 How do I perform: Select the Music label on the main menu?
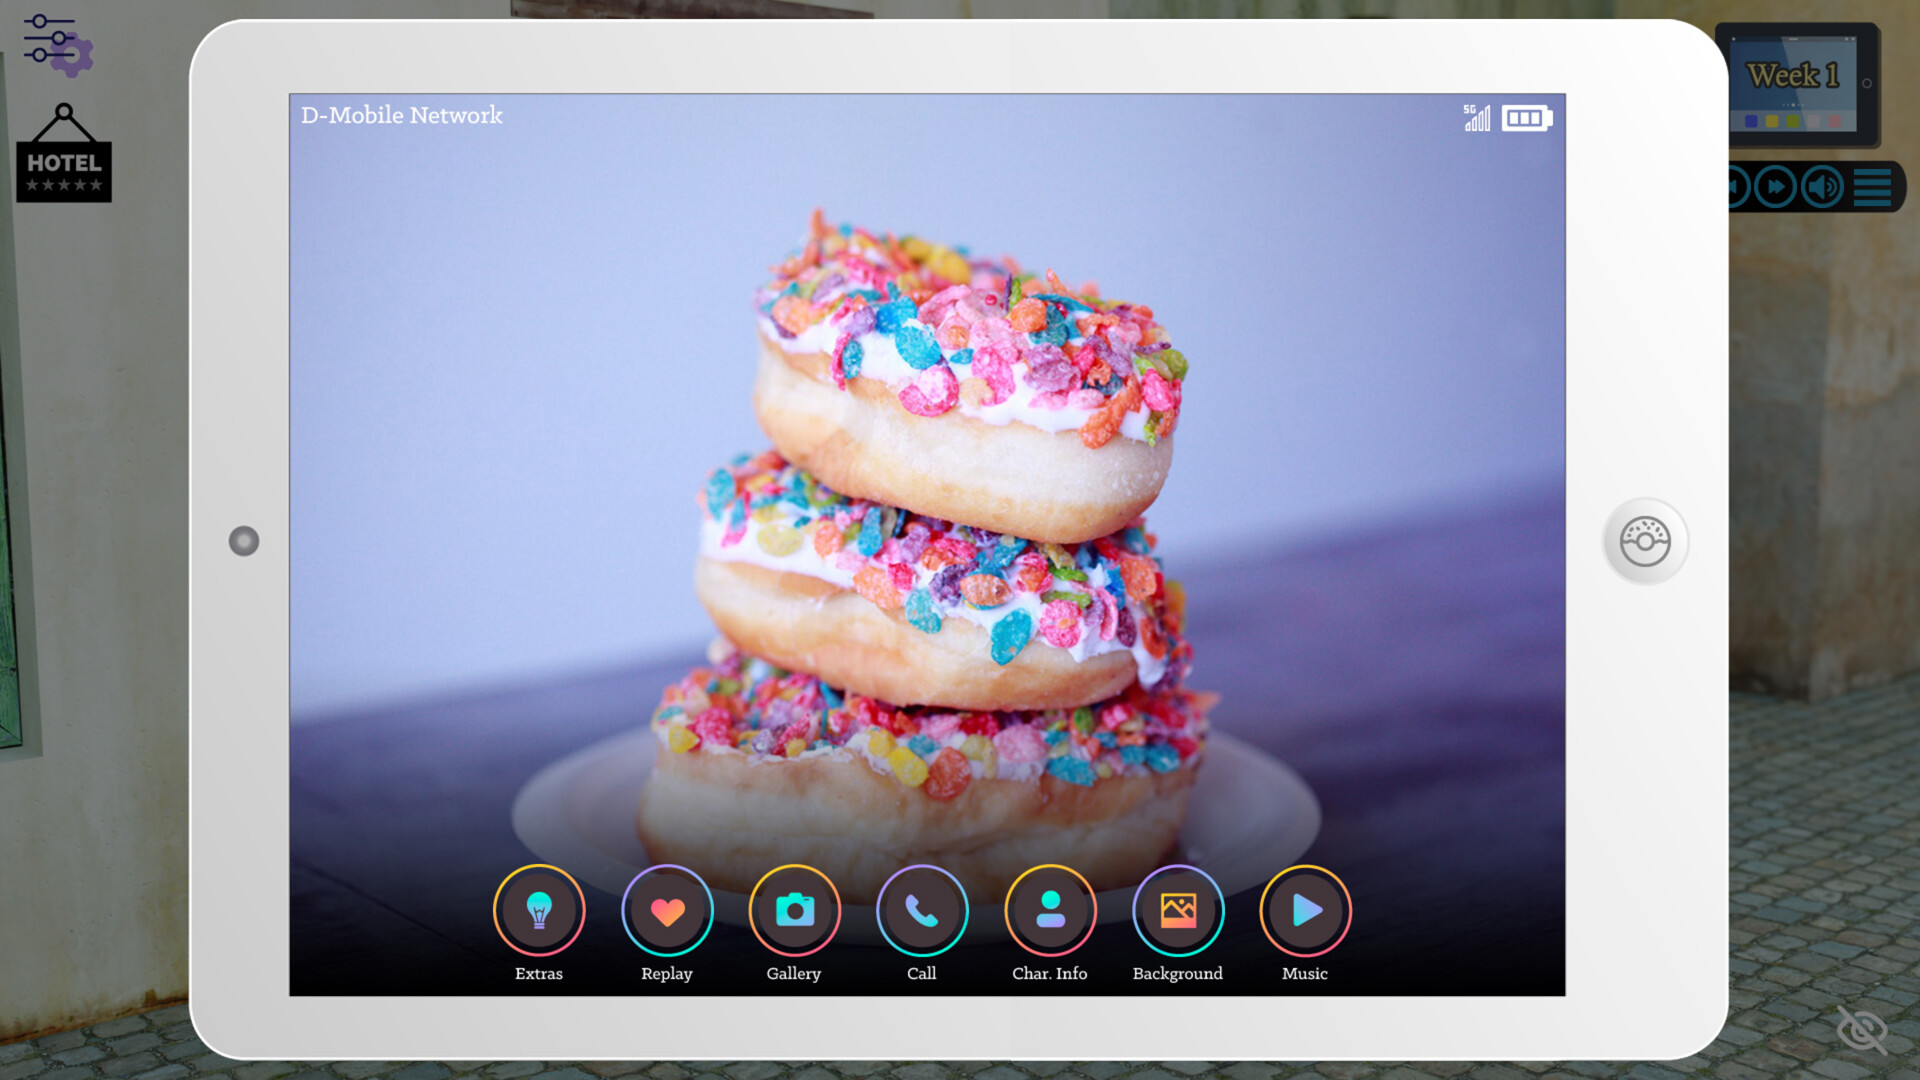click(1304, 973)
